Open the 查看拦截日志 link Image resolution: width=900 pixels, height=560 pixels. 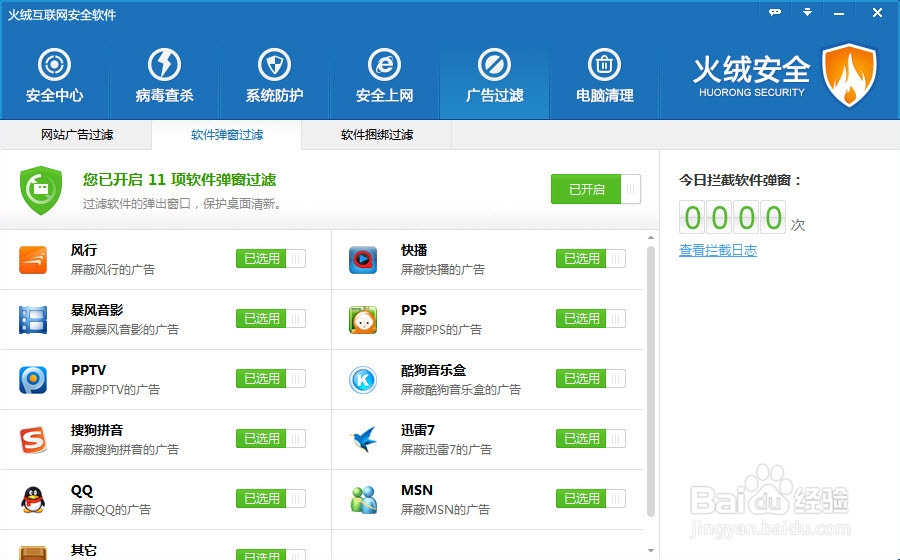(718, 250)
